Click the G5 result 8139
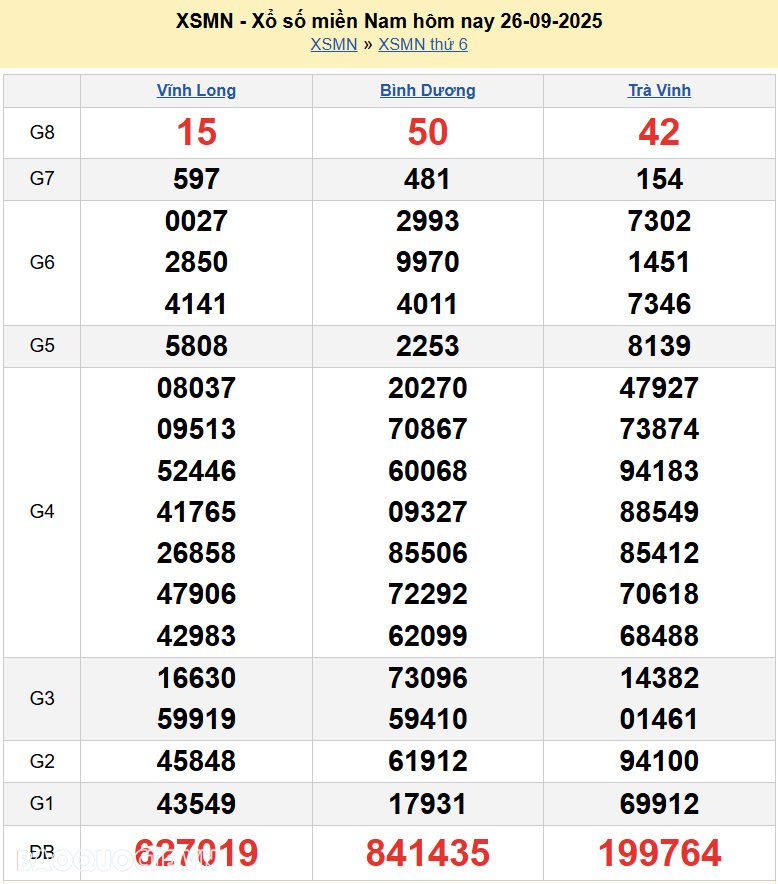 tap(659, 346)
